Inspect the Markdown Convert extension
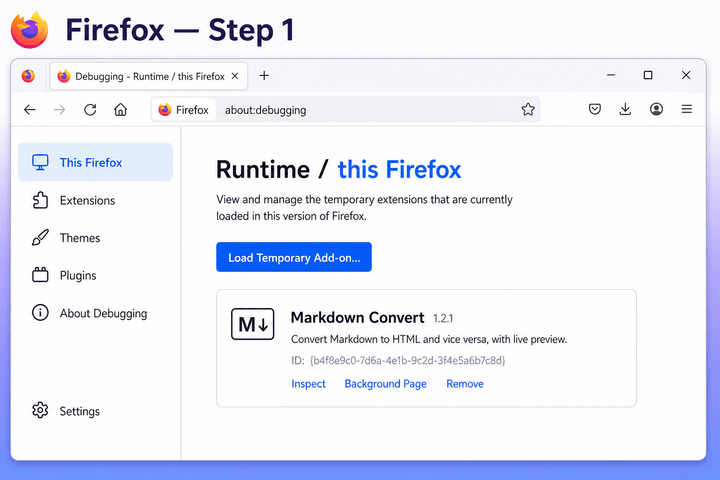Screen dimensions: 720x480 tap(308, 384)
